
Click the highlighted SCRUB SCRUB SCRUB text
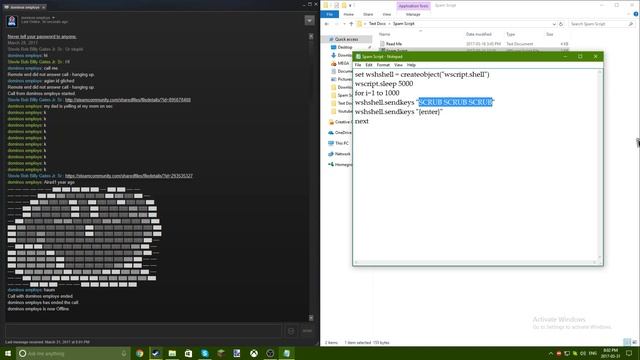(456, 102)
